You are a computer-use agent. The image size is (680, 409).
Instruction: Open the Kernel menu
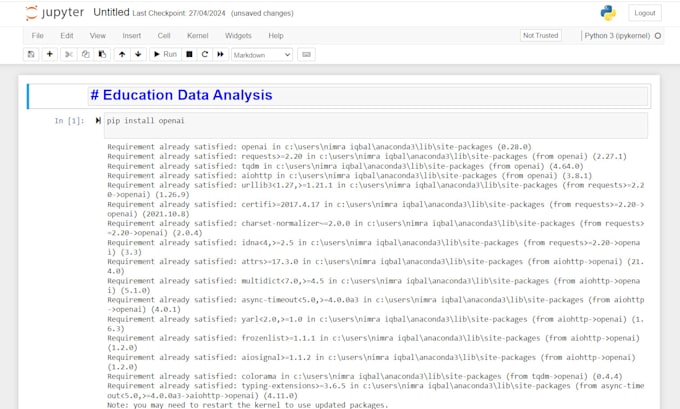[x=198, y=36]
